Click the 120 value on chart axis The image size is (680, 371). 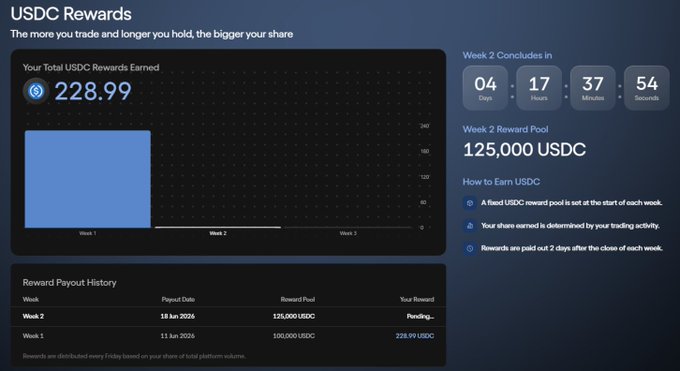tap(424, 177)
